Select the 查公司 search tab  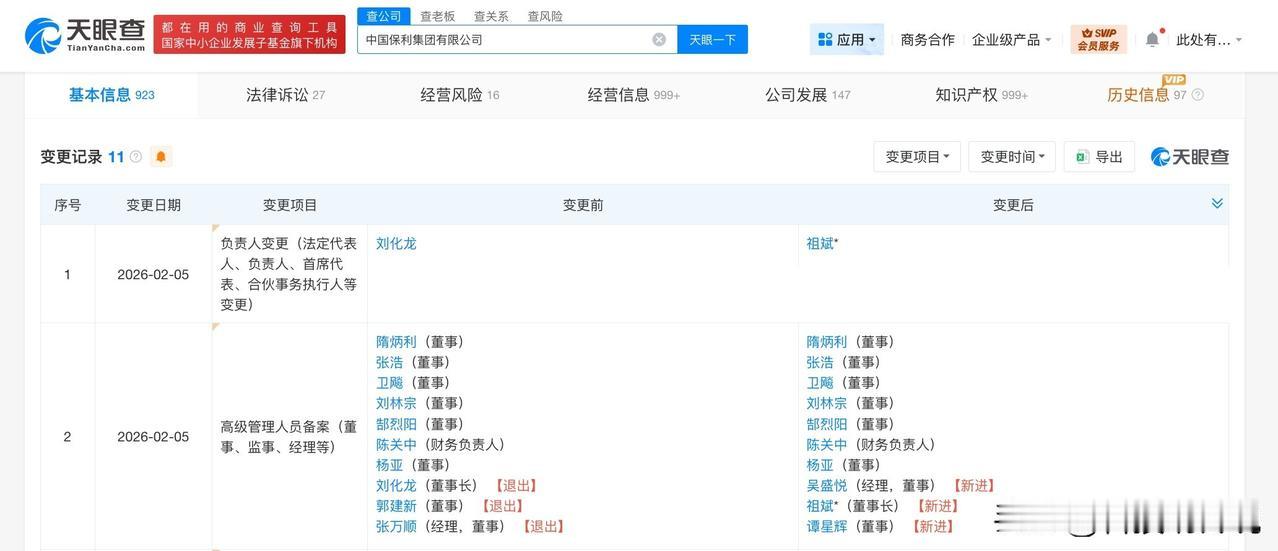click(x=384, y=16)
